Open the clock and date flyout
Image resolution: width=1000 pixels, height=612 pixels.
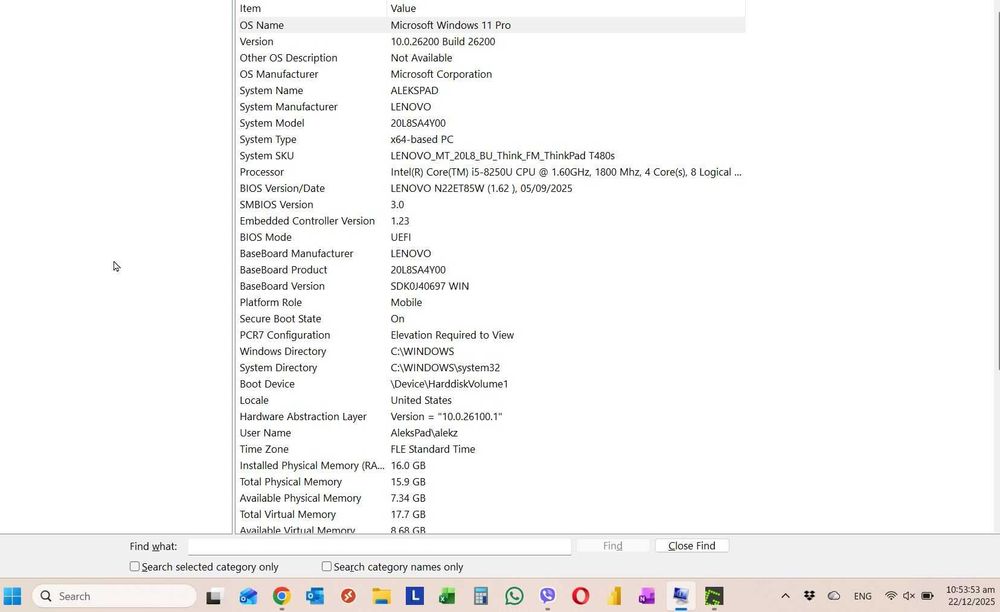point(970,596)
